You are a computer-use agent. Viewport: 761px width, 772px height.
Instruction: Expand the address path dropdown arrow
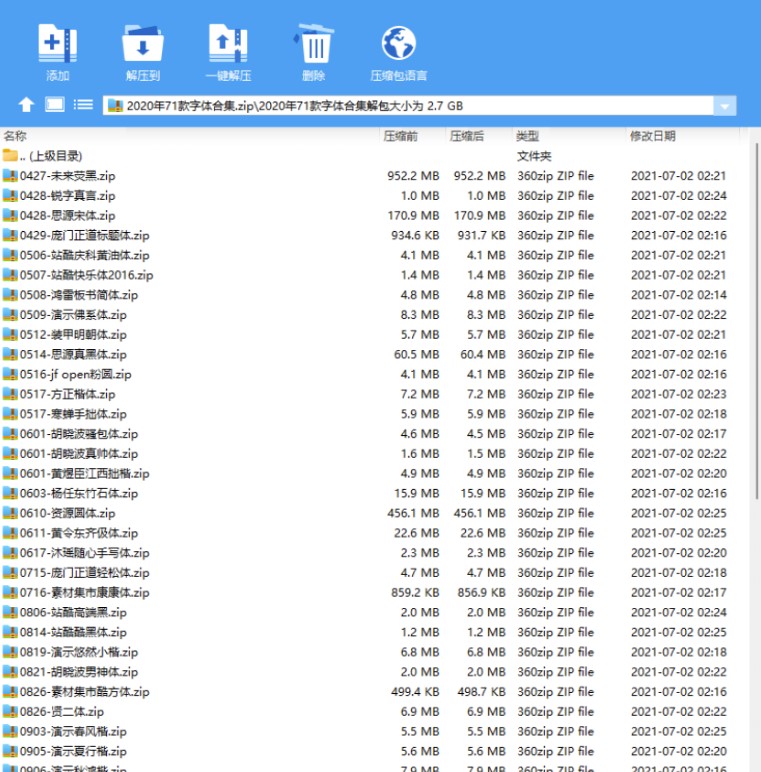coord(725,106)
